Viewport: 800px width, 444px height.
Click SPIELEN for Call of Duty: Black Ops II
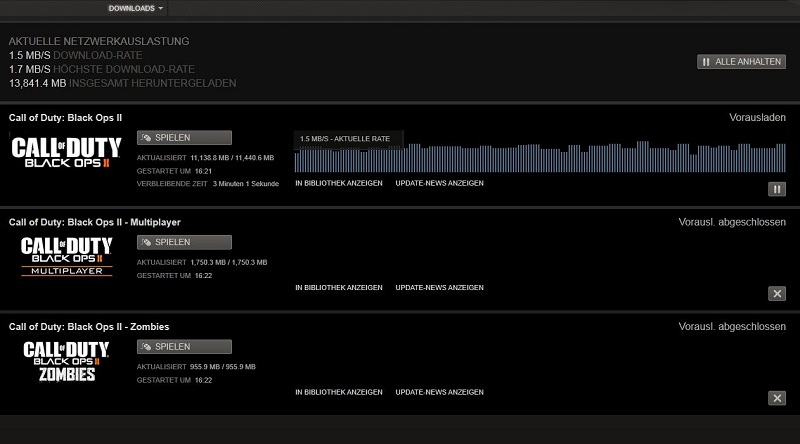coord(184,138)
